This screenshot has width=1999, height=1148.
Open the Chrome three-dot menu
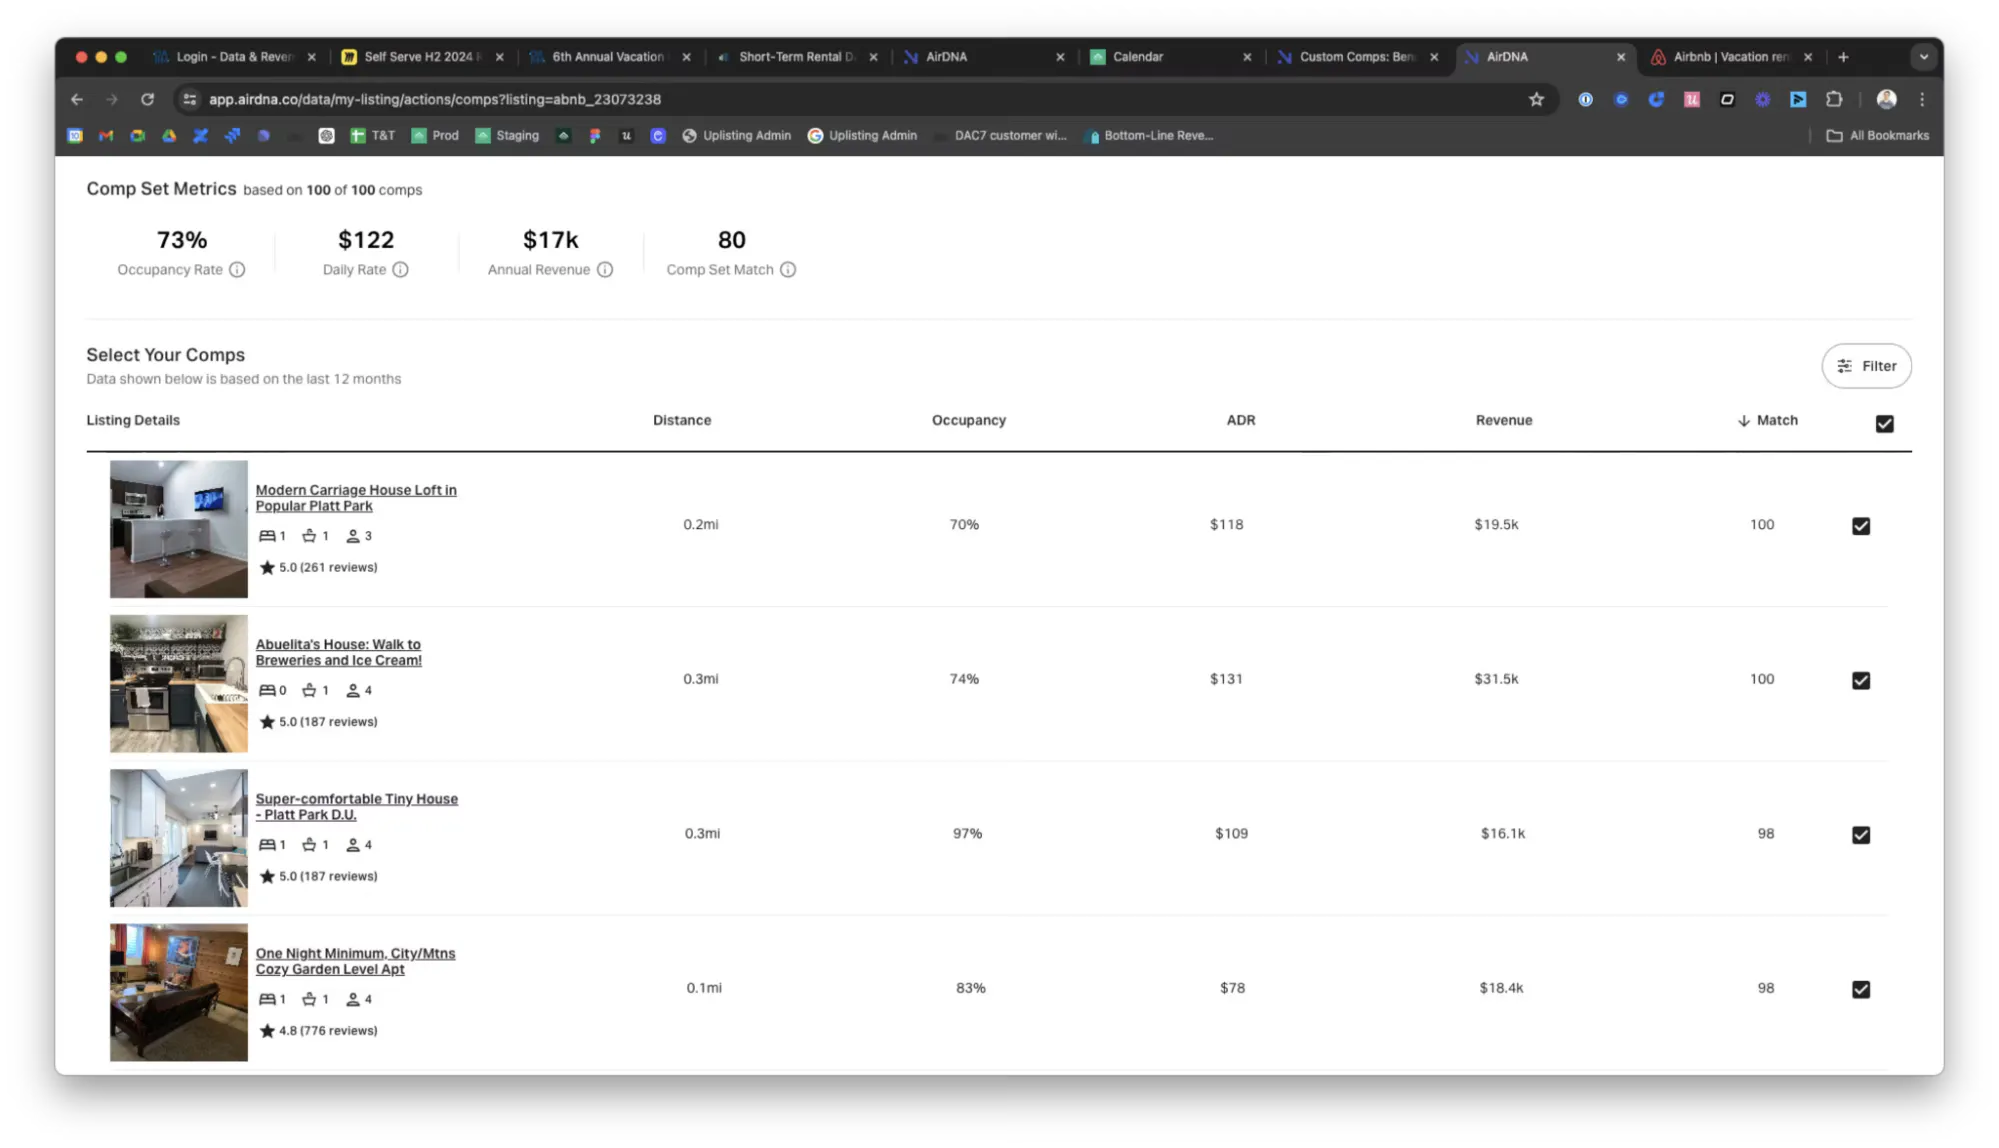1922,99
